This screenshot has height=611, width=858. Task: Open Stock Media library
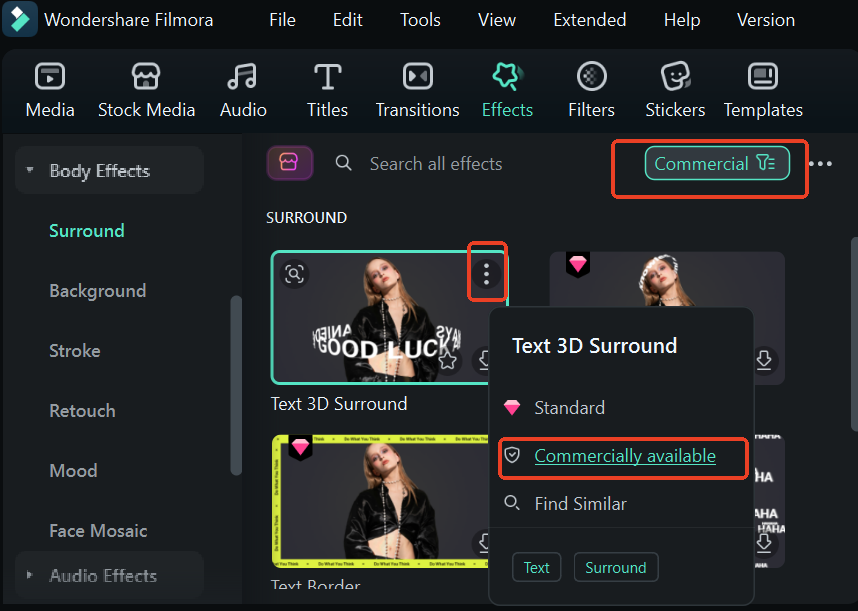146,90
